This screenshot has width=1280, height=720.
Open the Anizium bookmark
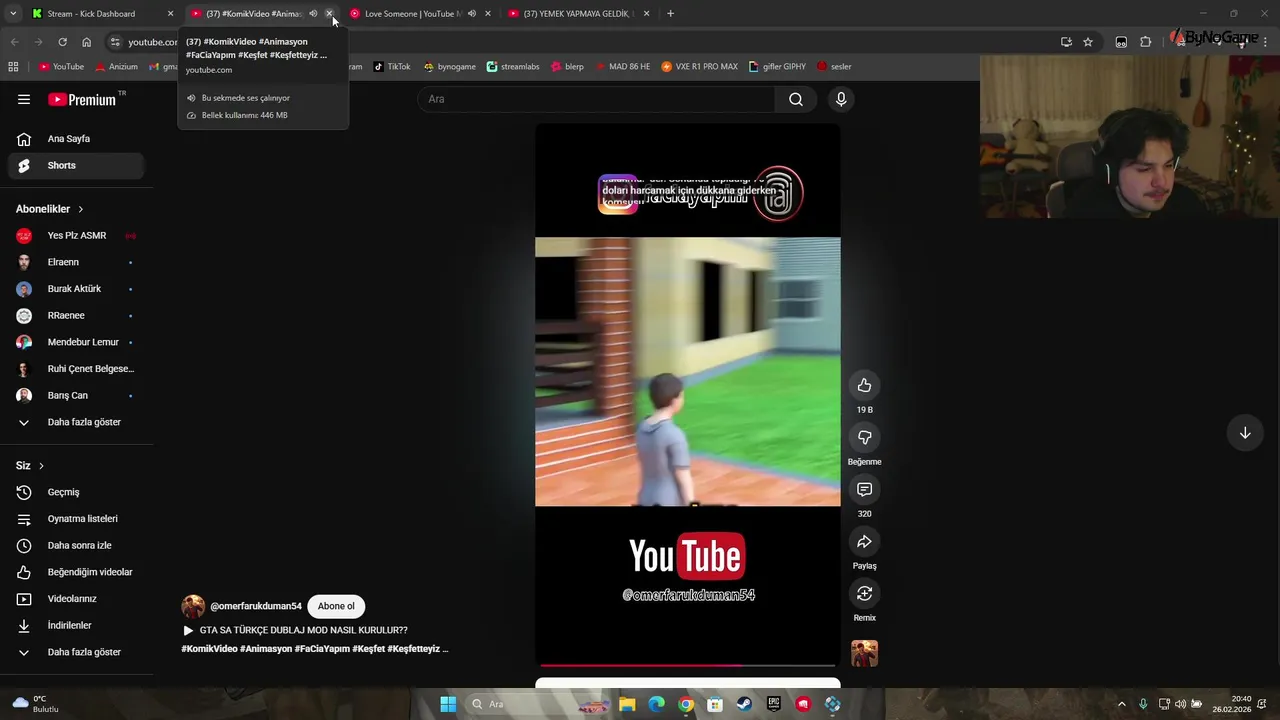(x=116, y=67)
